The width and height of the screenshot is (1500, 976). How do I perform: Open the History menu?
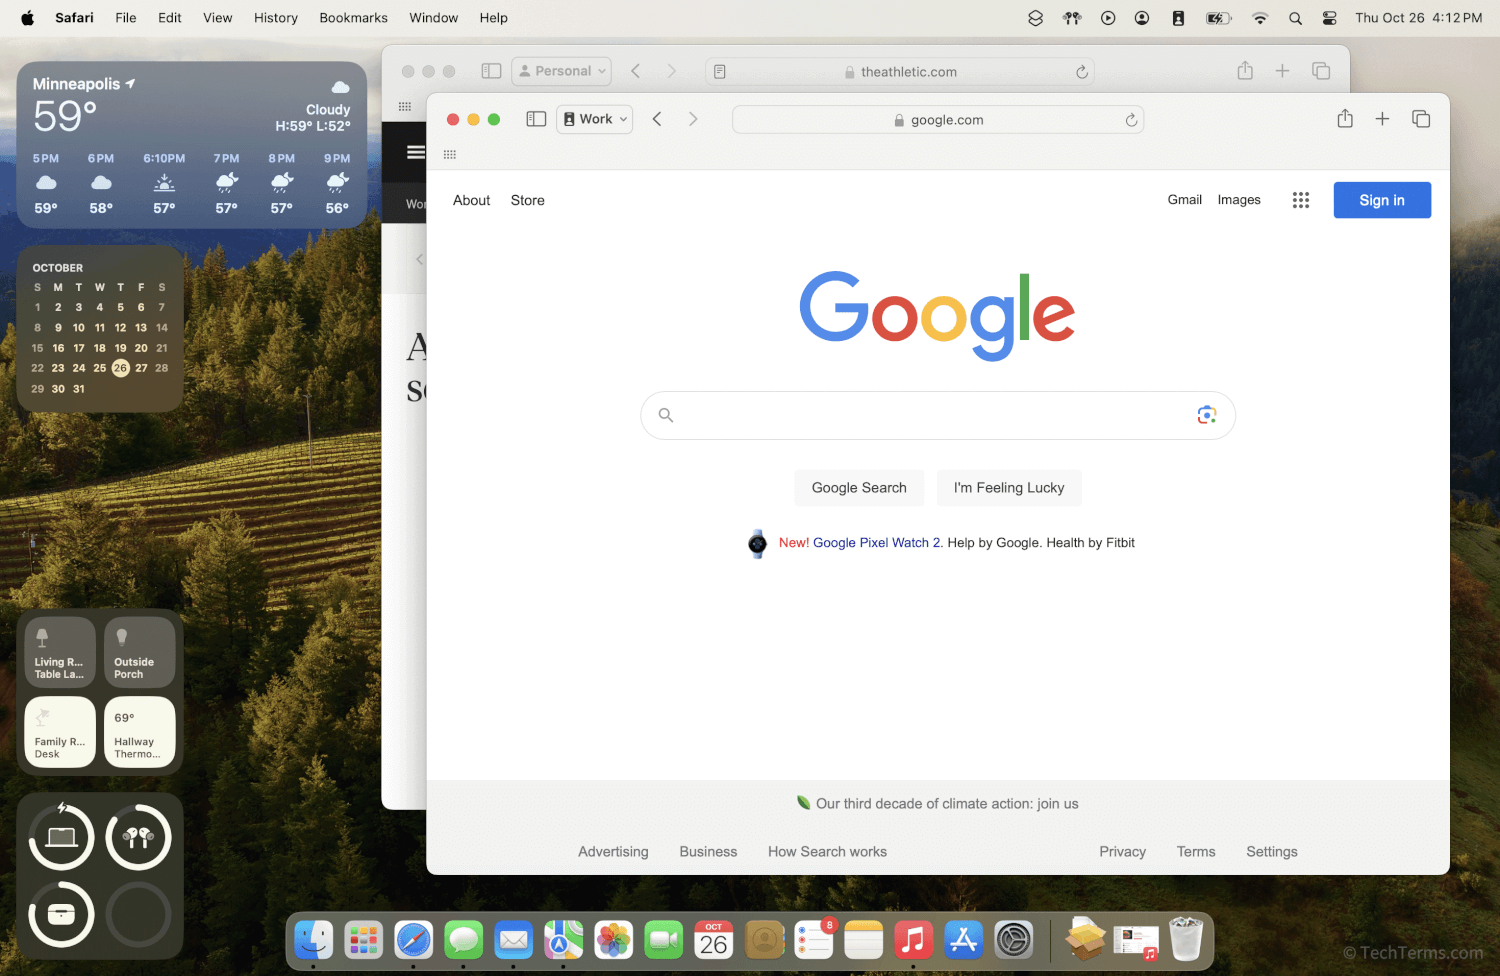coord(276,18)
